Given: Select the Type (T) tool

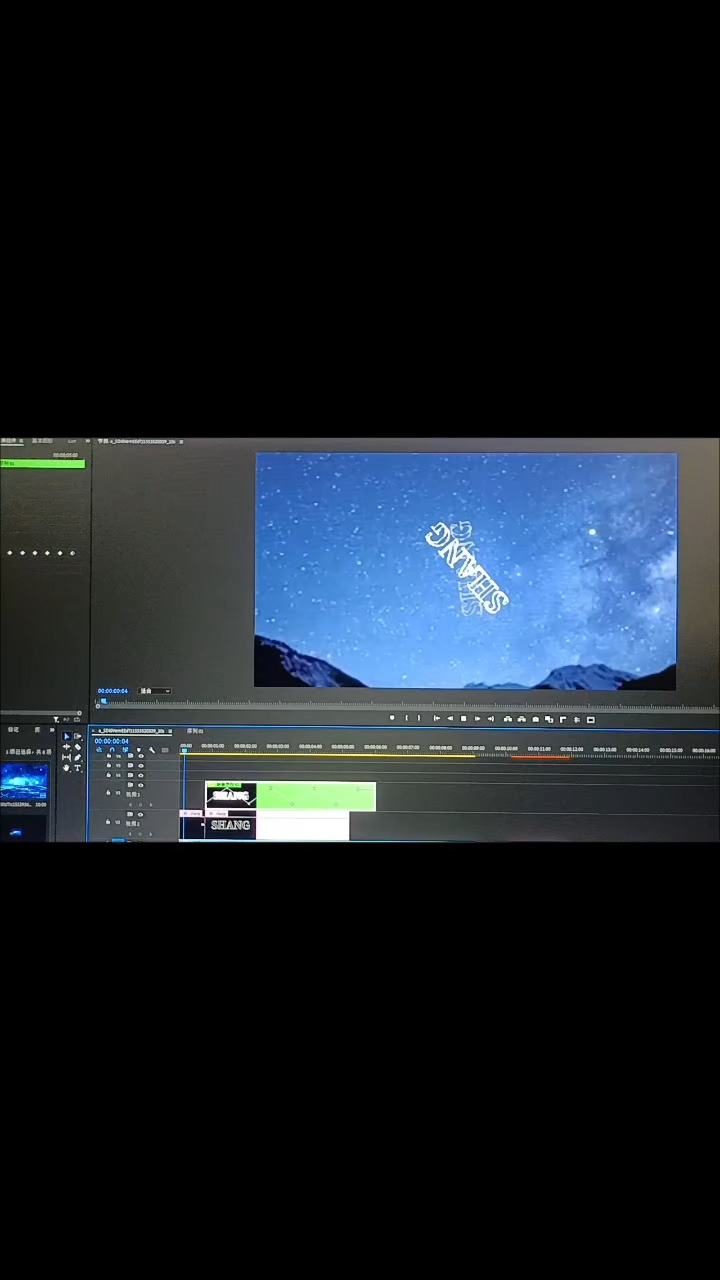Looking at the screenshot, I should [77, 767].
